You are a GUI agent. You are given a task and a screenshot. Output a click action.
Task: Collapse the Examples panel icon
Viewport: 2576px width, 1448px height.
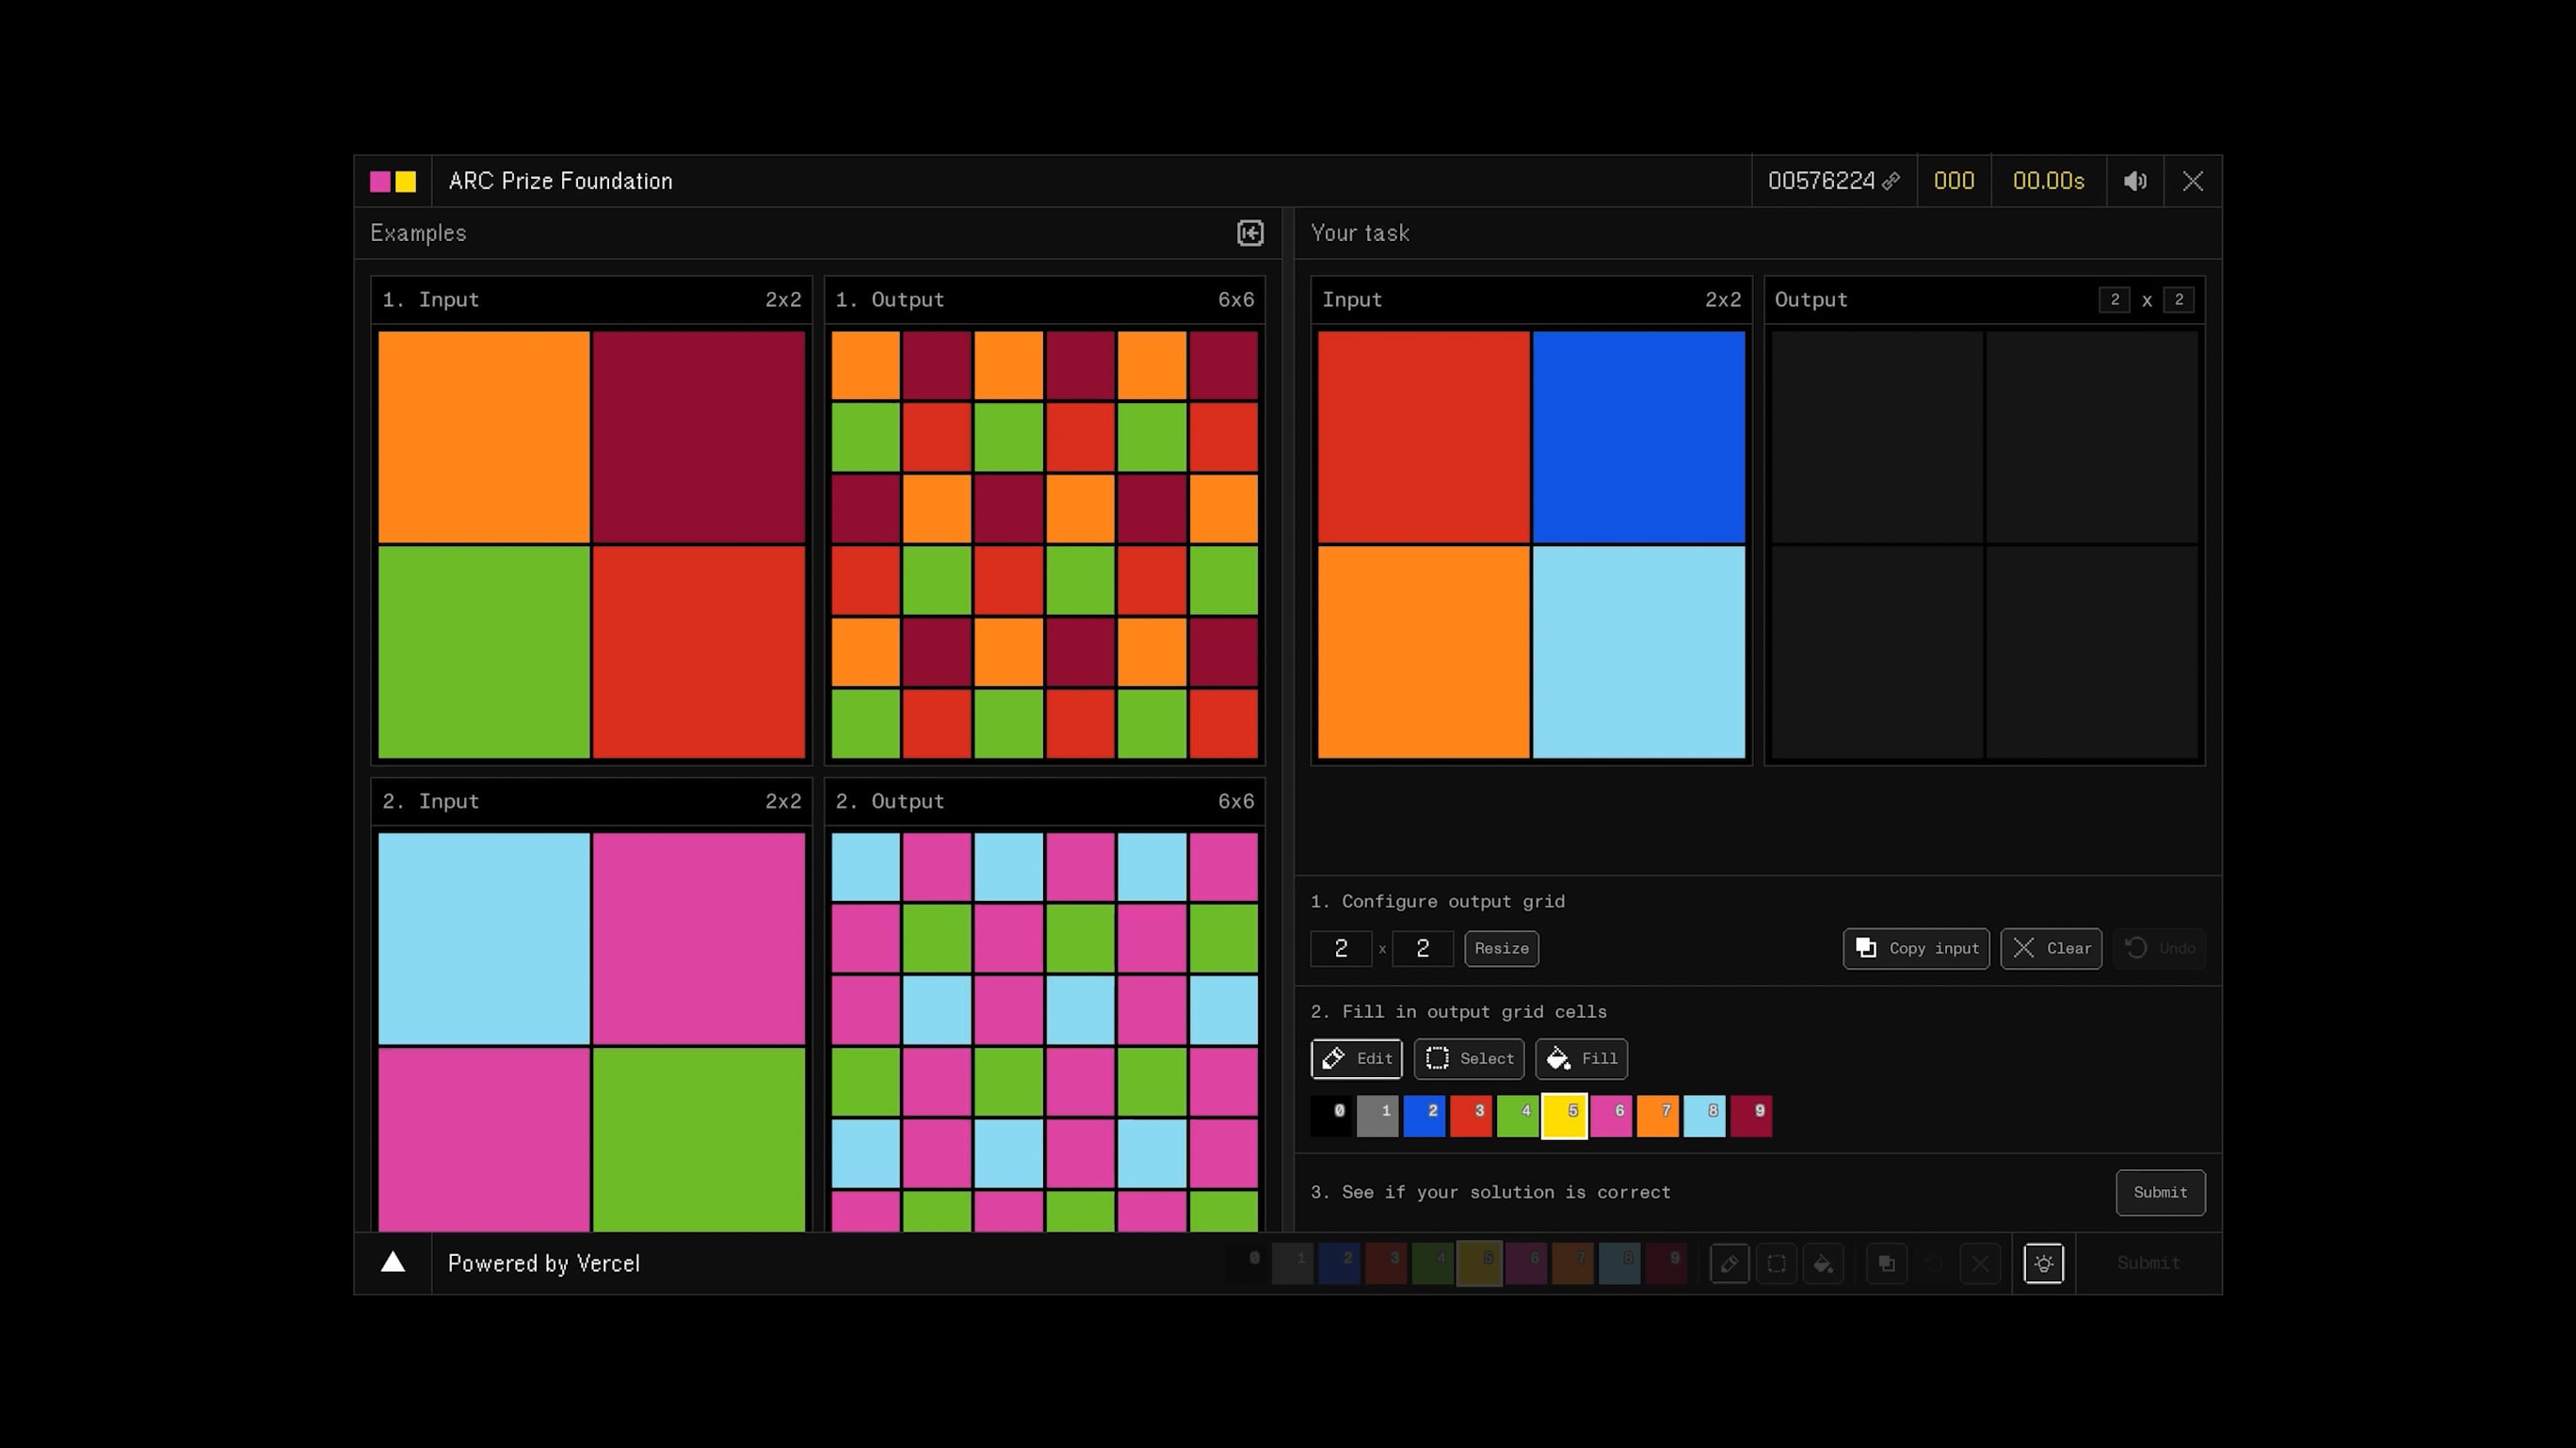pos(1249,233)
